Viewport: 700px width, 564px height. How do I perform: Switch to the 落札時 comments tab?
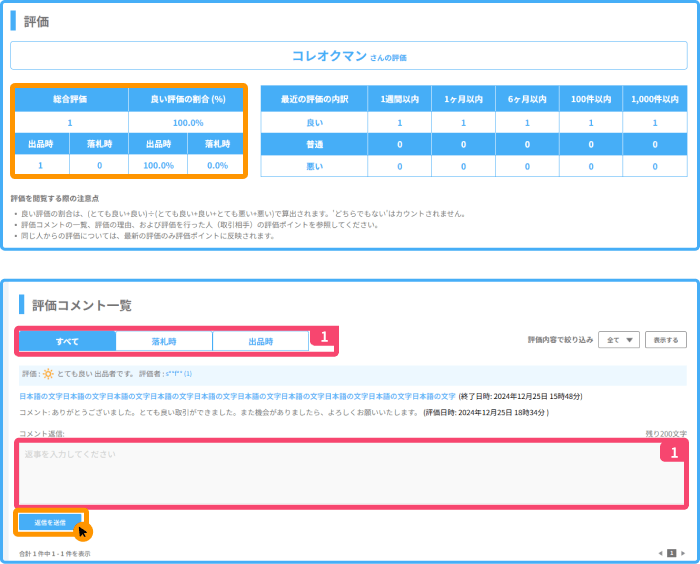[x=164, y=342]
